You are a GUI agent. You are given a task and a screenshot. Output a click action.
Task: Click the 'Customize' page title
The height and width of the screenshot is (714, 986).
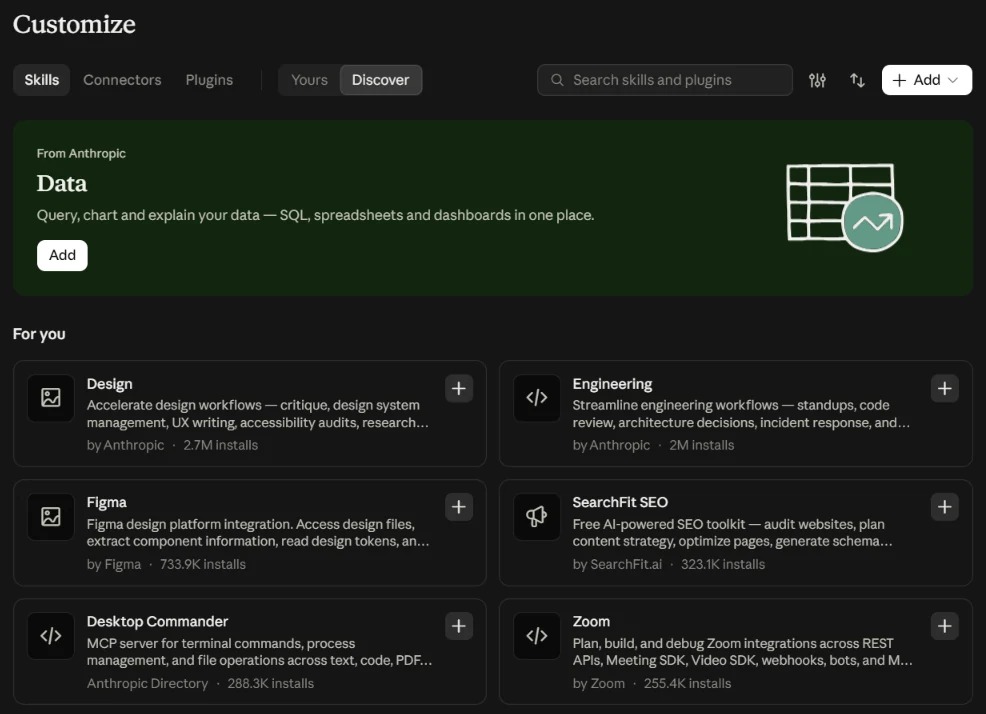click(74, 25)
